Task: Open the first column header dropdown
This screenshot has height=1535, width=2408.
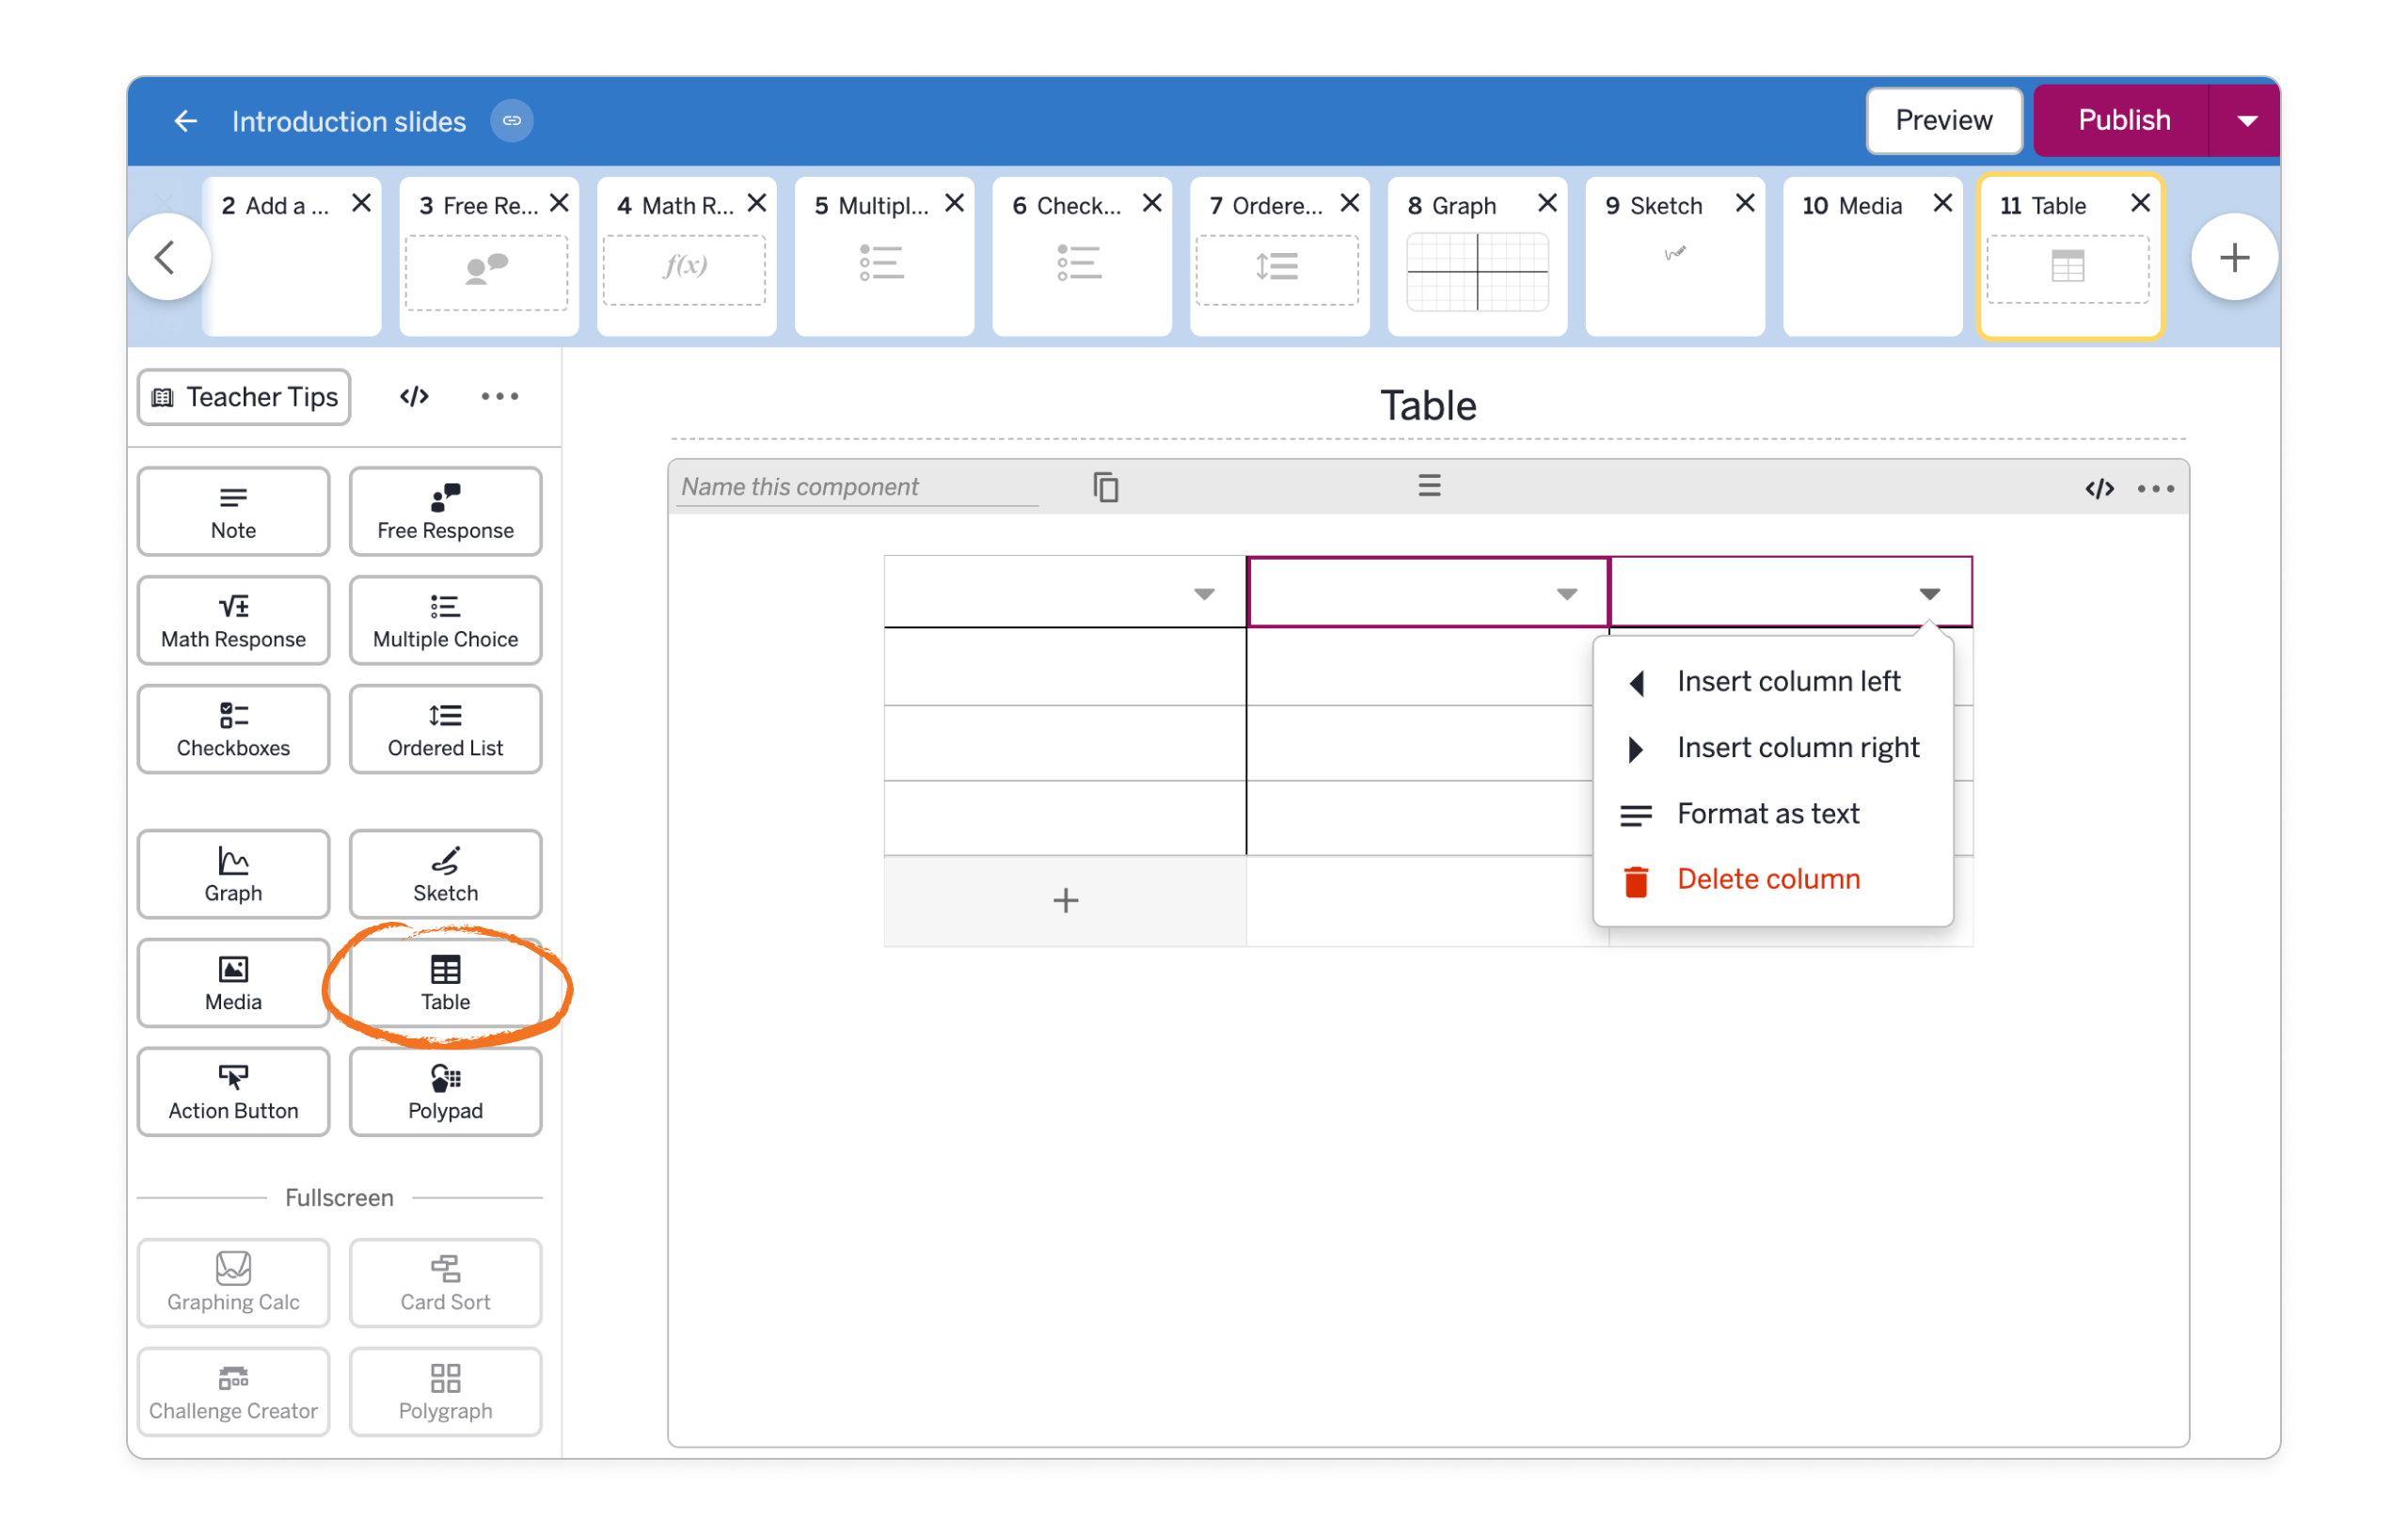Action: (x=1204, y=594)
